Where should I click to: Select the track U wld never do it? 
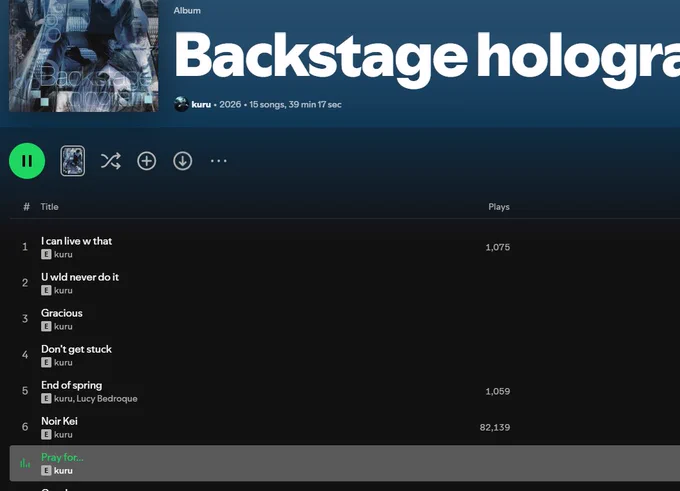tap(80, 277)
